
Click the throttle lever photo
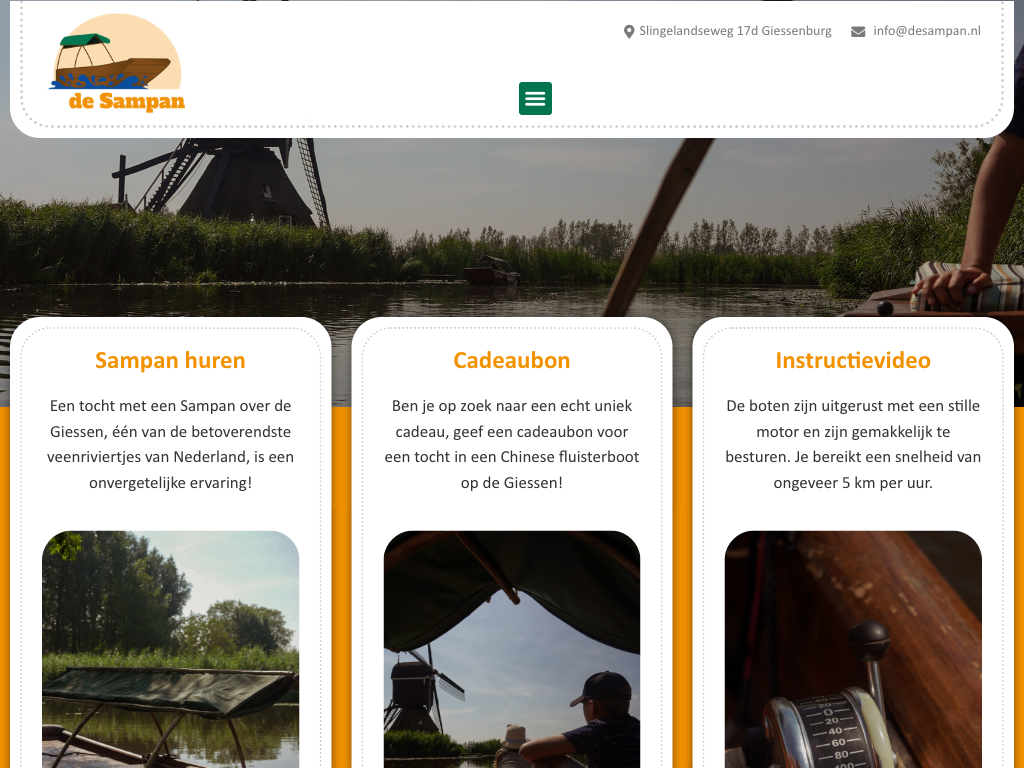pos(853,649)
